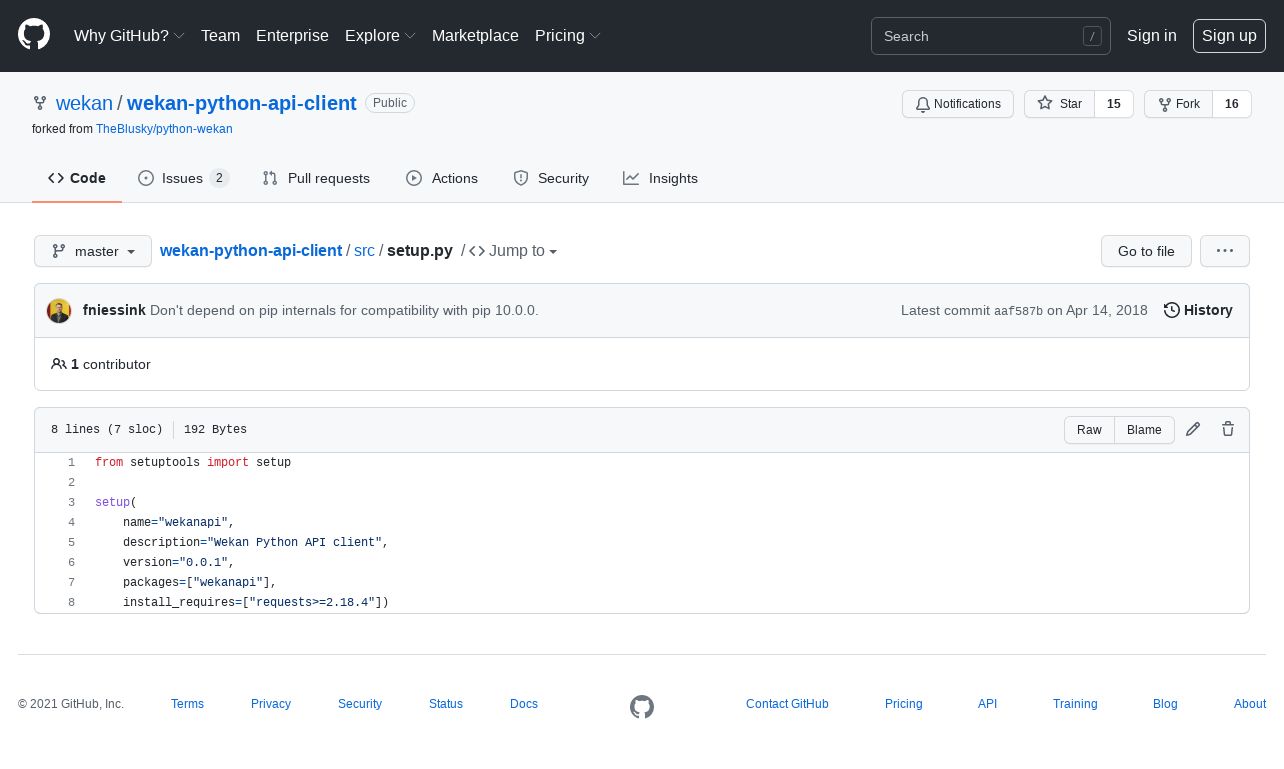This screenshot has height=769, width=1284.
Task: Open the Insights tab
Action: coord(660,178)
